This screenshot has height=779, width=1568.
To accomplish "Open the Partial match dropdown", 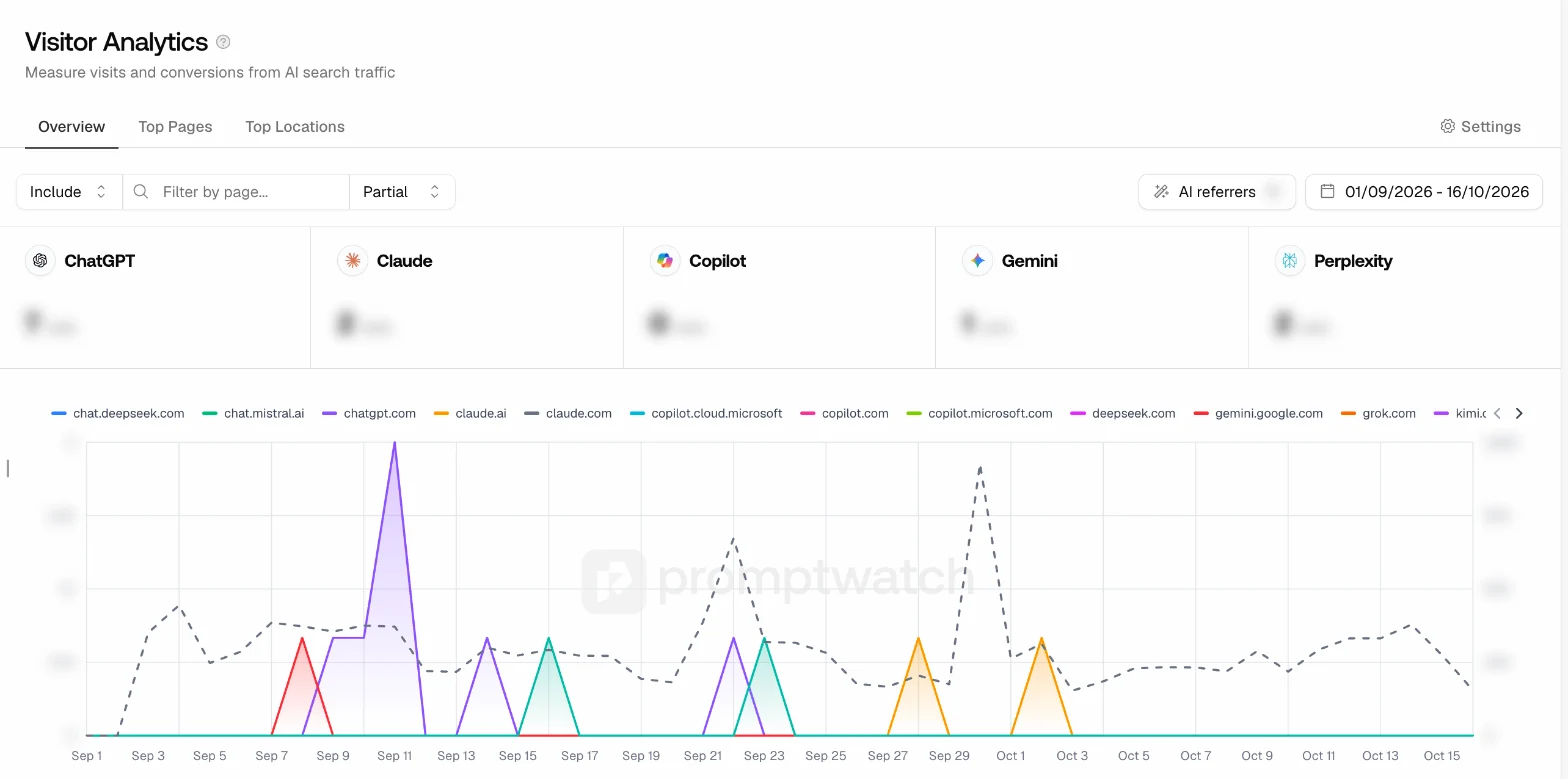I will pyautogui.click(x=402, y=191).
